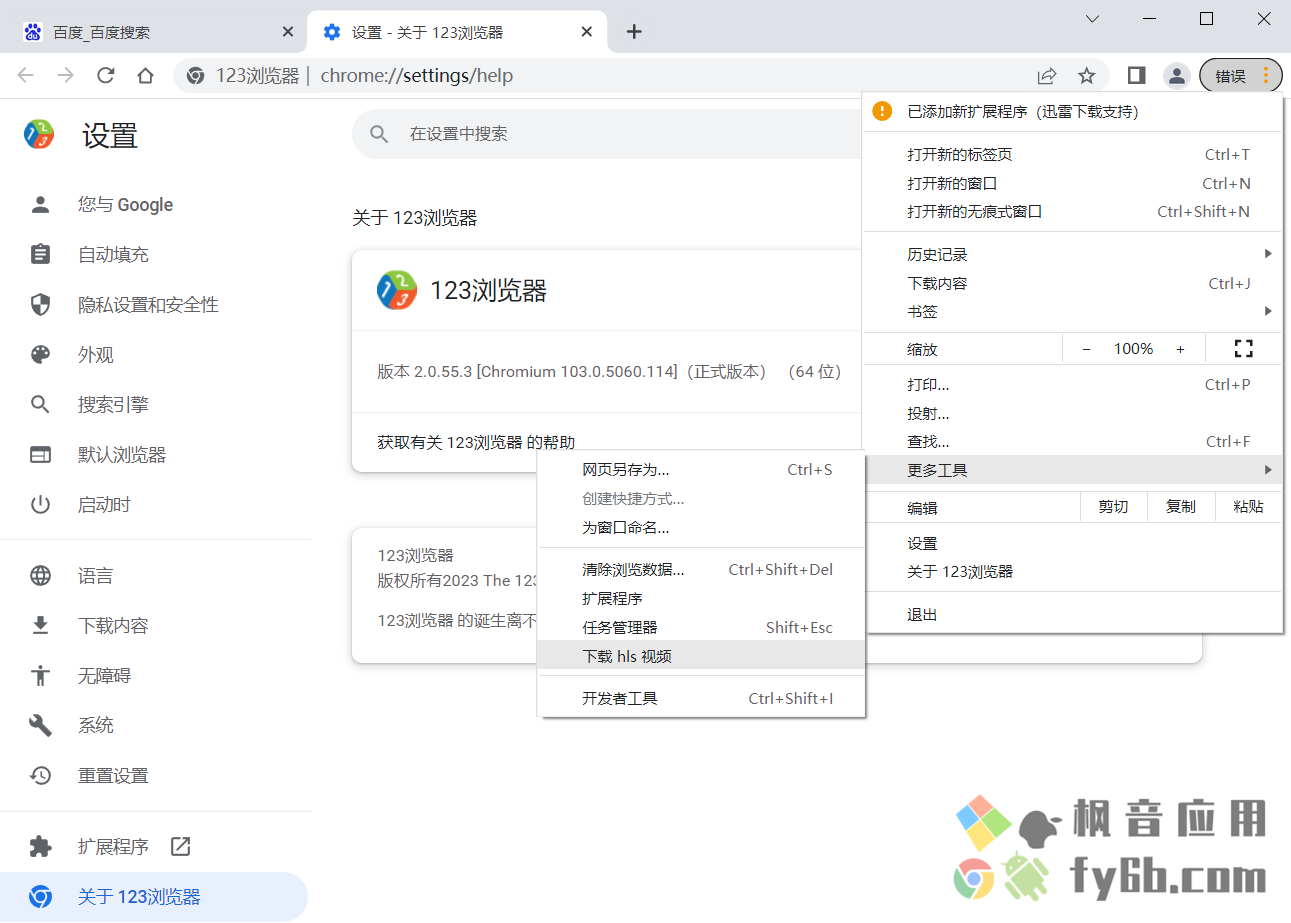Choose 设置 in the main menu
Viewport: 1291px width, 923px height.
[1072, 544]
